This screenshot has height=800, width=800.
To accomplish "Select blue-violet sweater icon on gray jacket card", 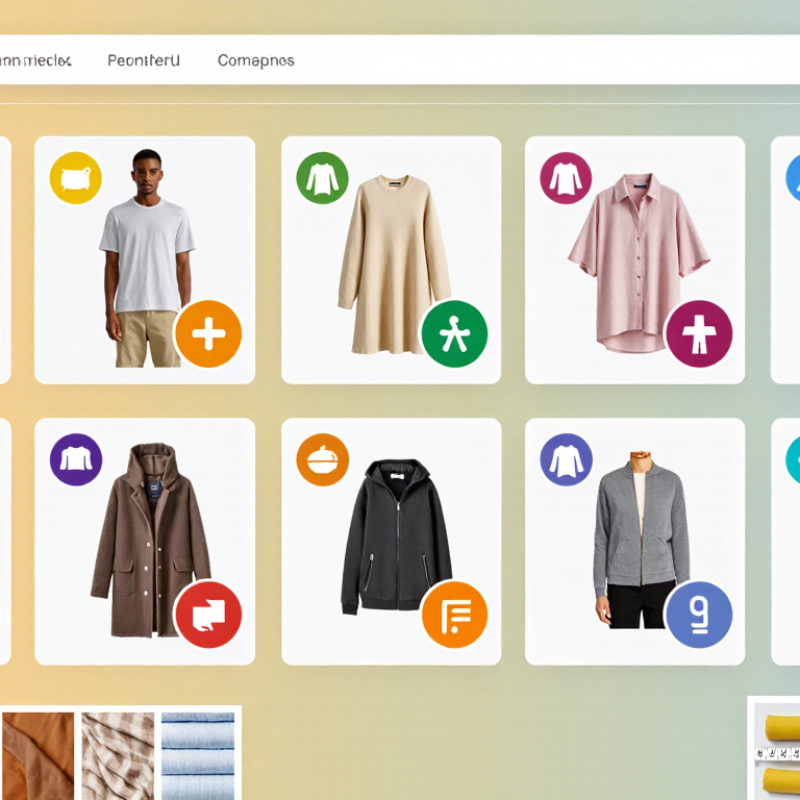I will pyautogui.click(x=566, y=460).
